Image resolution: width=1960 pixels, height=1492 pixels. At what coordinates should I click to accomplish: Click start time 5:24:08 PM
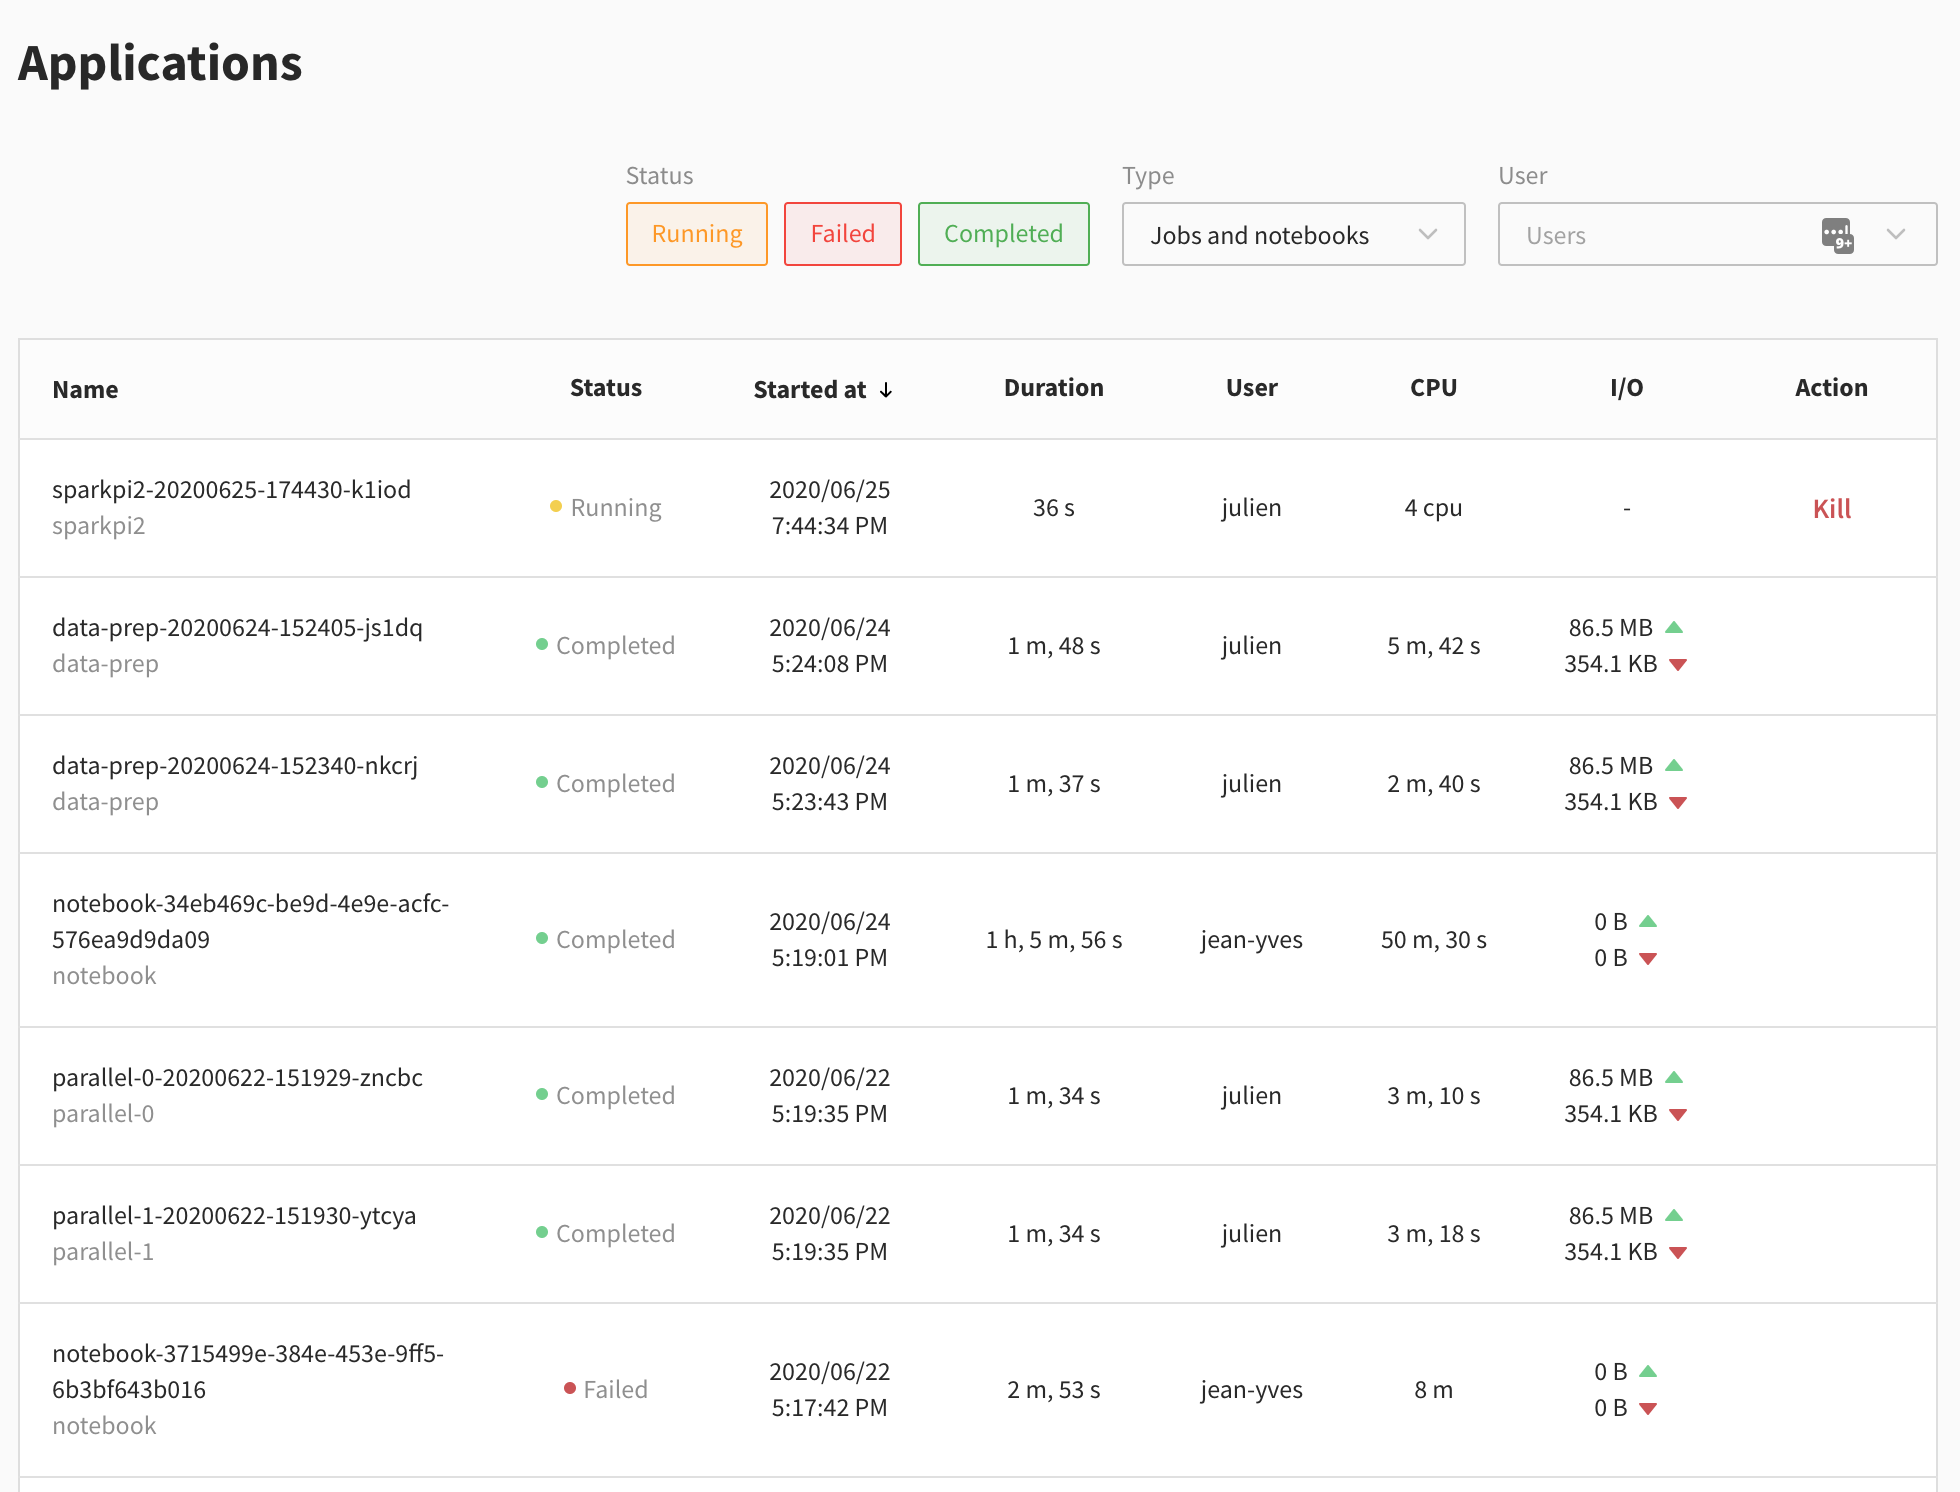pyautogui.click(x=829, y=663)
